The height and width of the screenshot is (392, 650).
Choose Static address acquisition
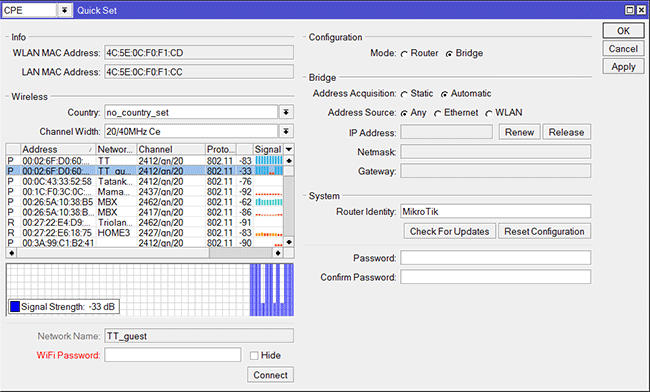[x=404, y=94]
